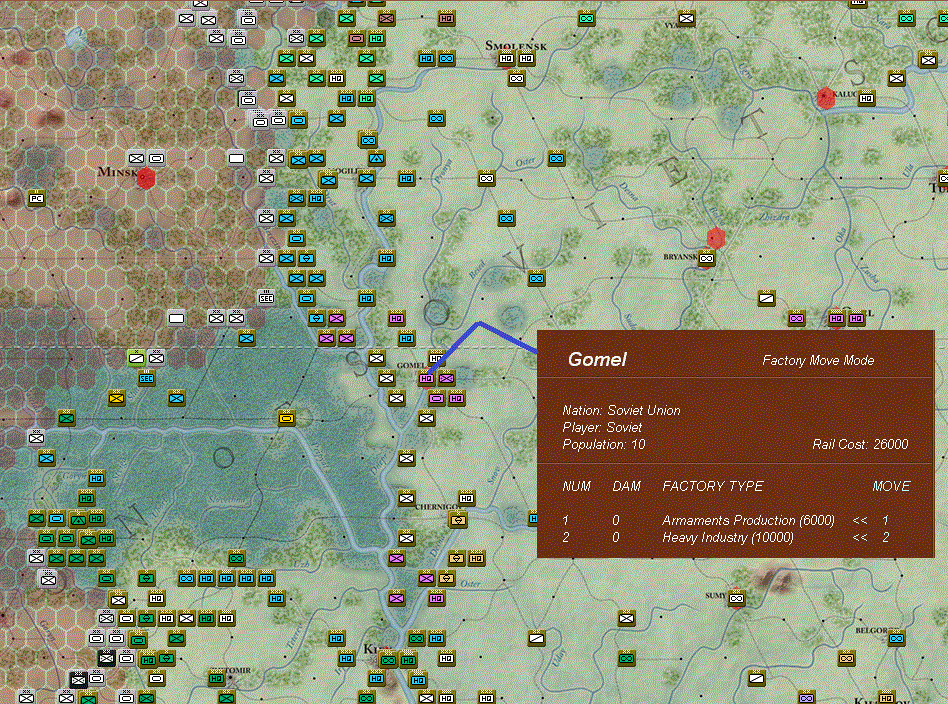Image resolution: width=948 pixels, height=704 pixels.
Task: Click the Bryansk city label on the map
Action: [x=680, y=257]
